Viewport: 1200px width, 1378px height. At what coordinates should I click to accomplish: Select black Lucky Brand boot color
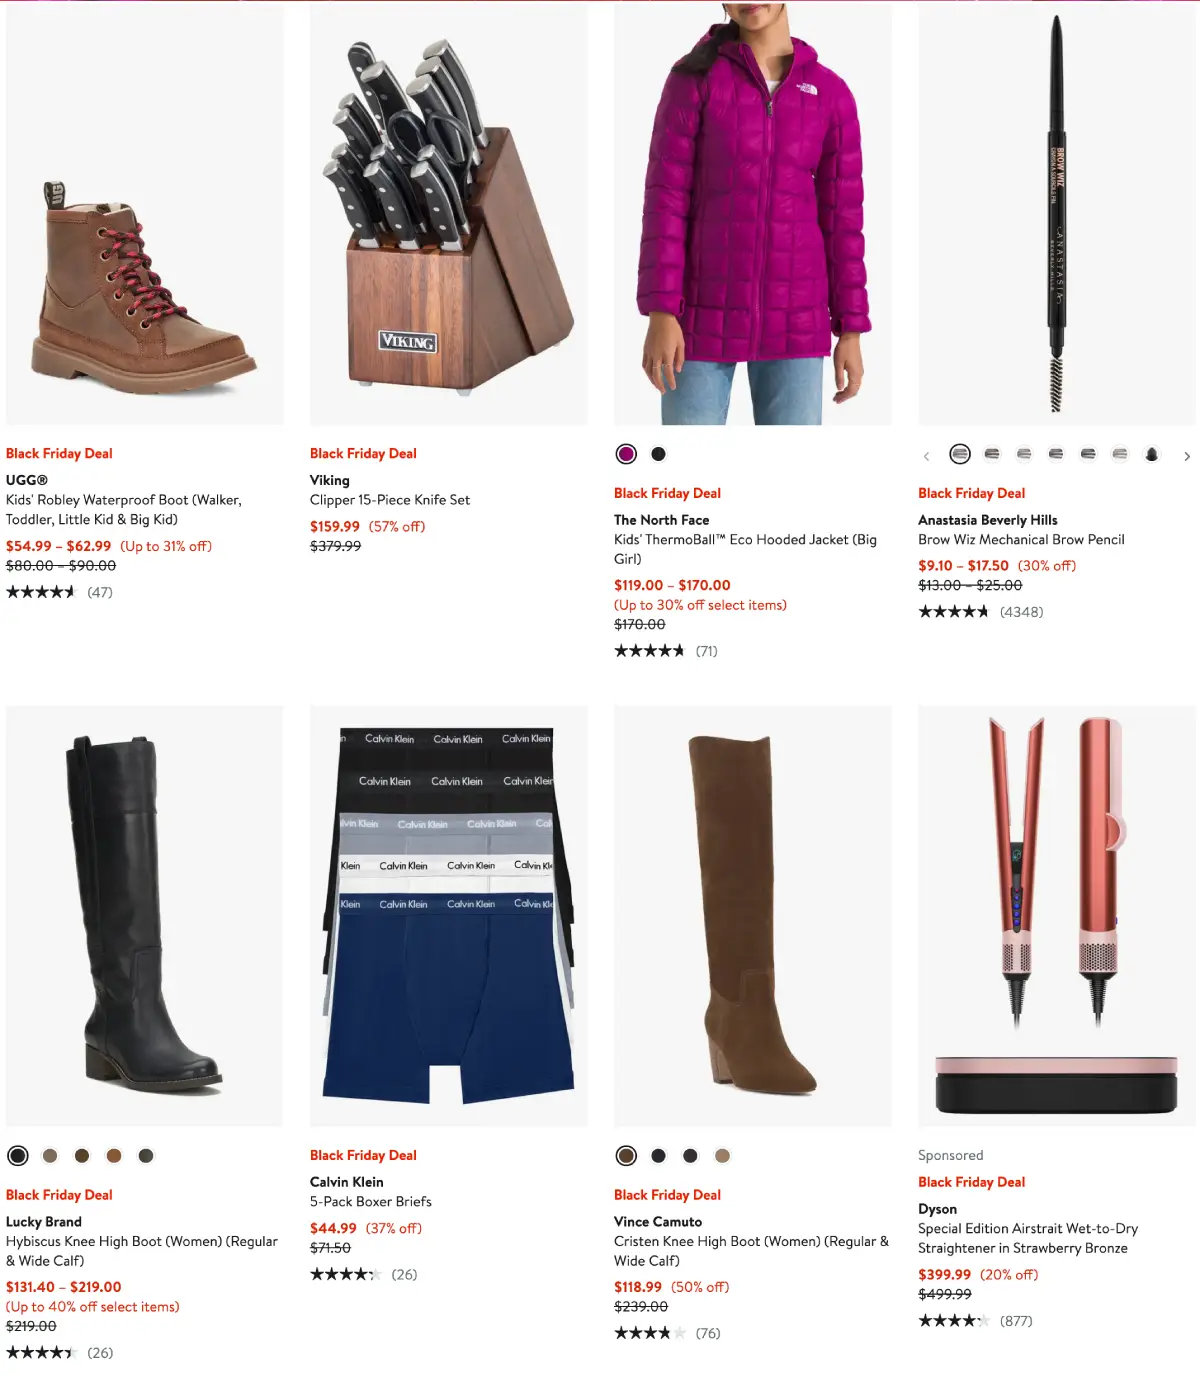coord(18,1156)
